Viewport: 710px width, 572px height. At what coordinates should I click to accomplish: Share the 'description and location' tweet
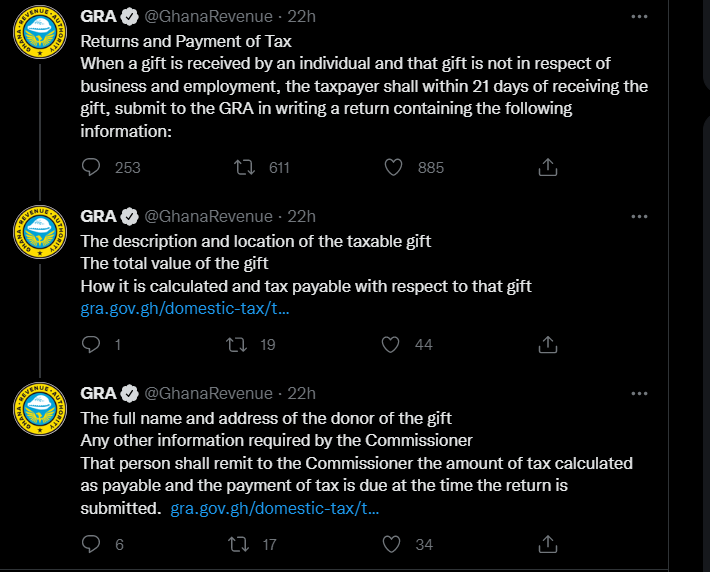(x=547, y=344)
